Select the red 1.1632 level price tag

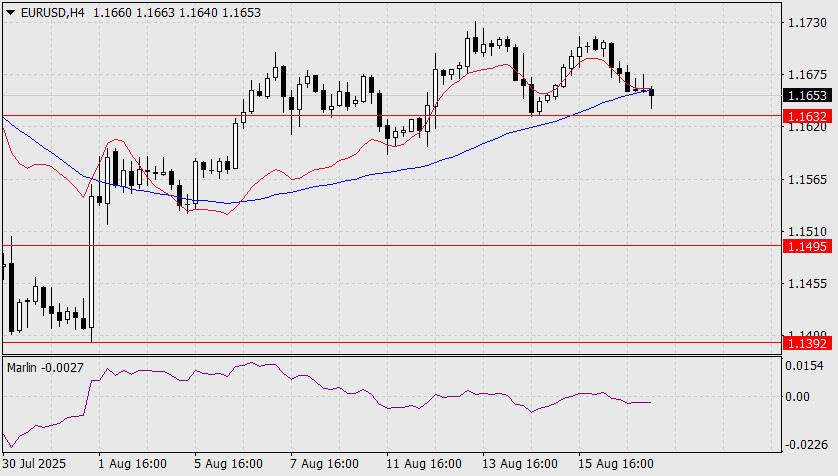coord(808,116)
